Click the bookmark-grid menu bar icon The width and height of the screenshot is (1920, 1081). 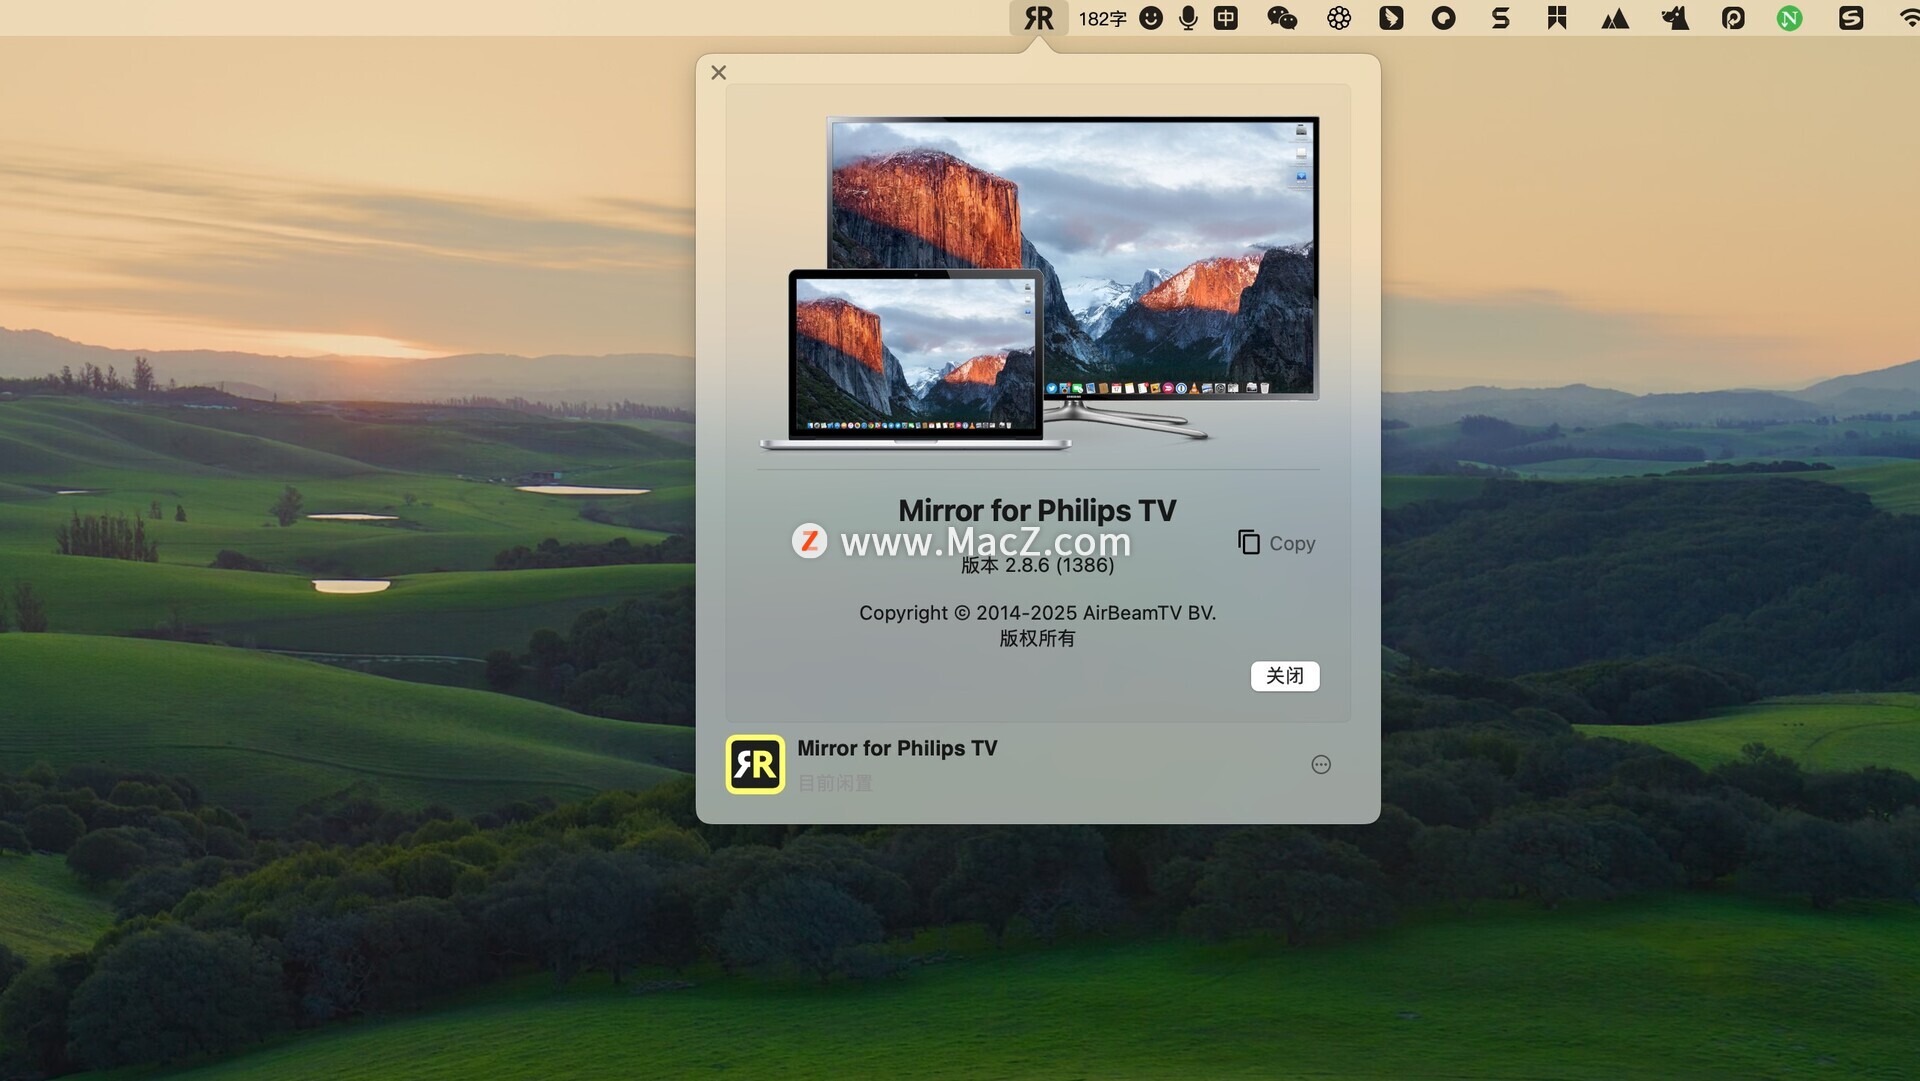pyautogui.click(x=1557, y=18)
